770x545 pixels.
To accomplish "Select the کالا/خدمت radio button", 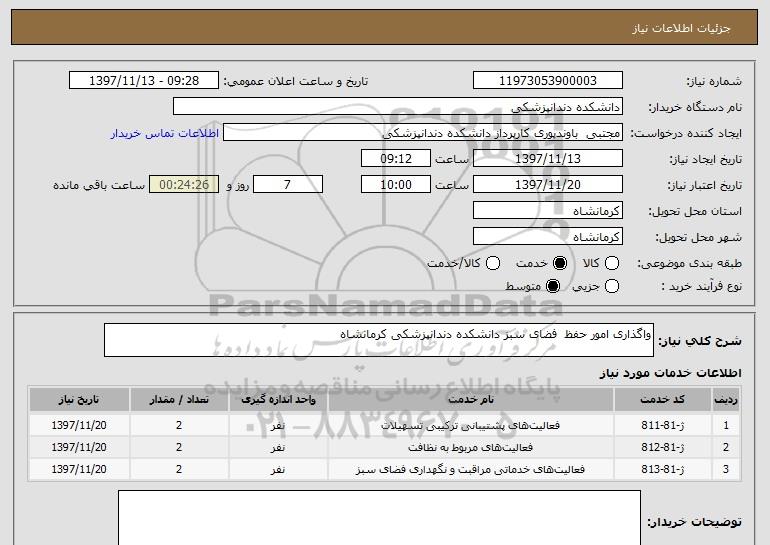I will point(493,263).
